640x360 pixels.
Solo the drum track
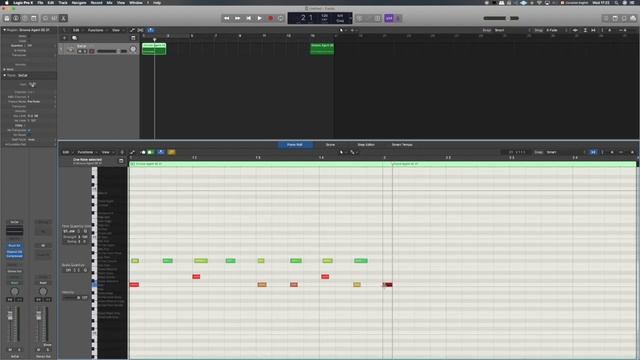click(x=85, y=51)
